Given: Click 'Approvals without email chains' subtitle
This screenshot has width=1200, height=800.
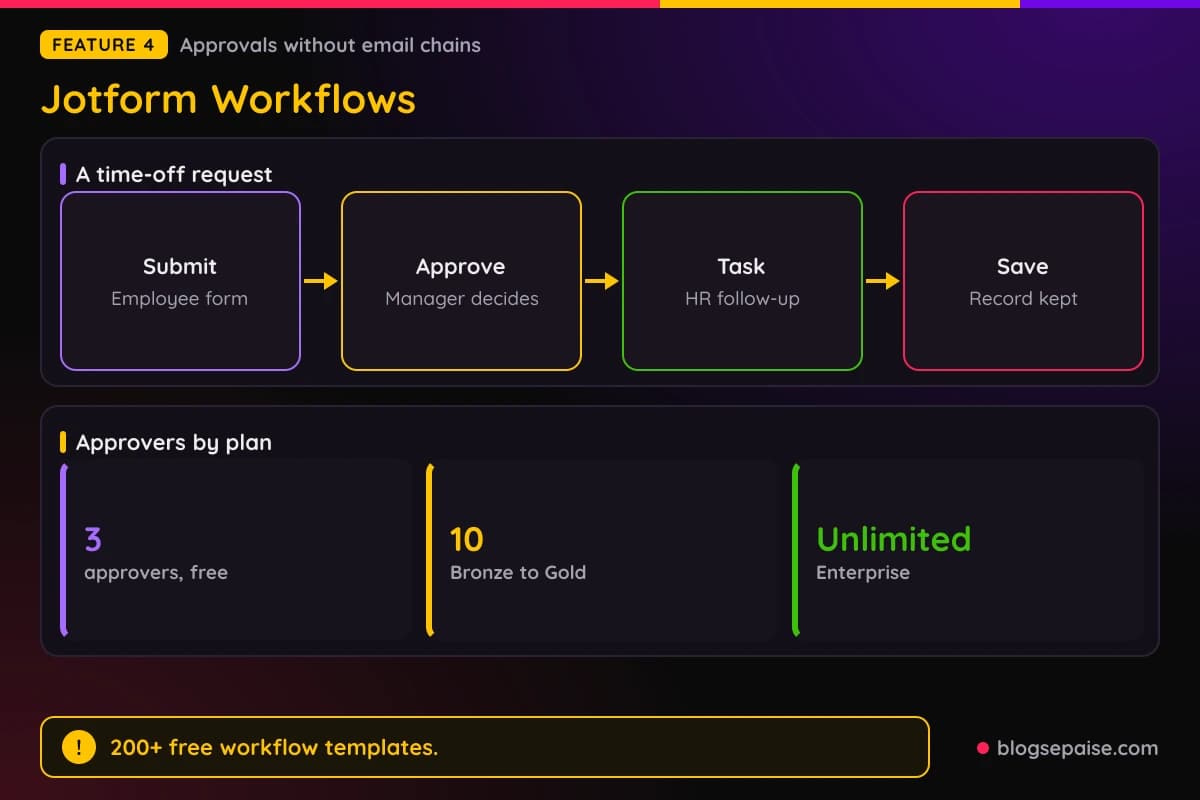Looking at the screenshot, I should tap(330, 45).
